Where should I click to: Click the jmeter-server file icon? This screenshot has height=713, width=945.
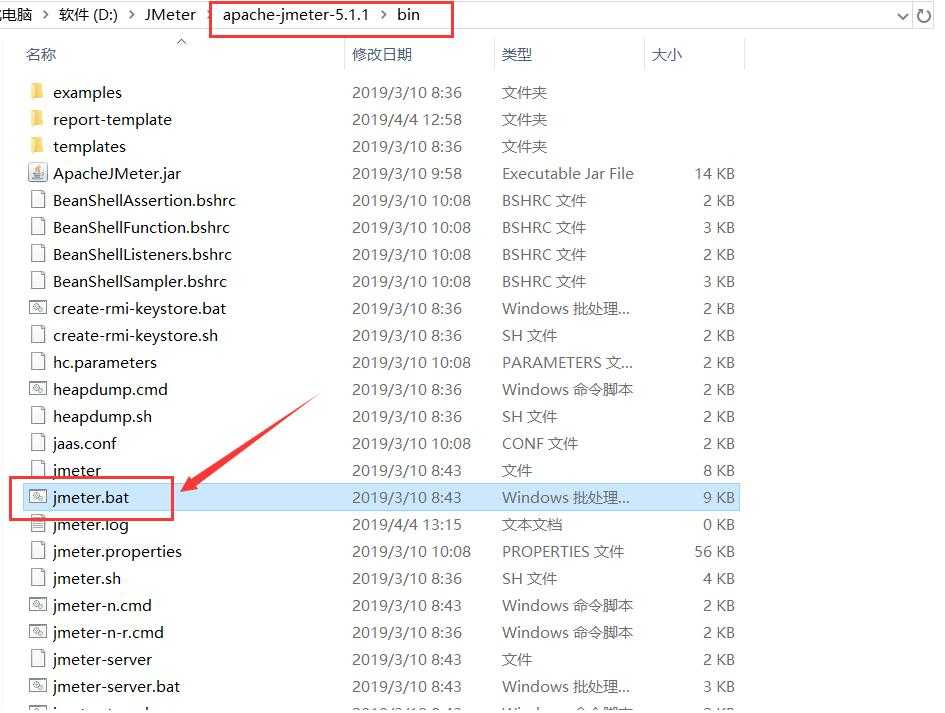[38, 659]
